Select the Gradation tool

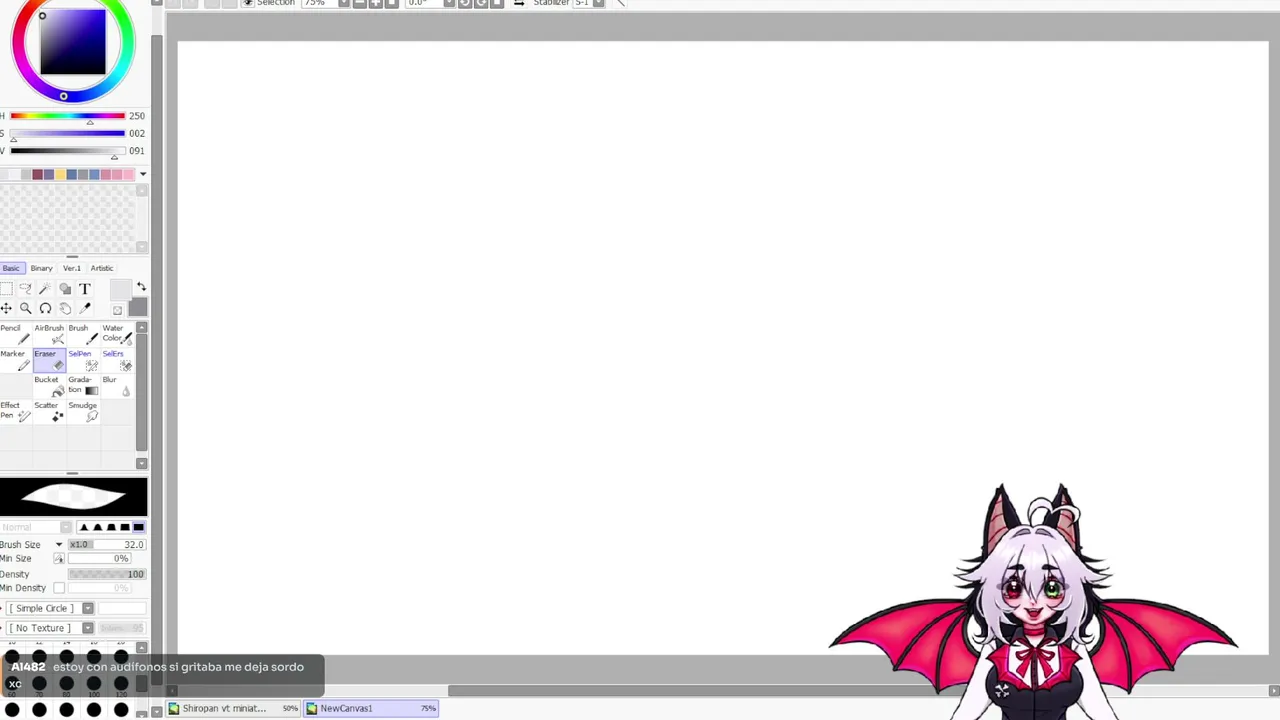tap(83, 386)
